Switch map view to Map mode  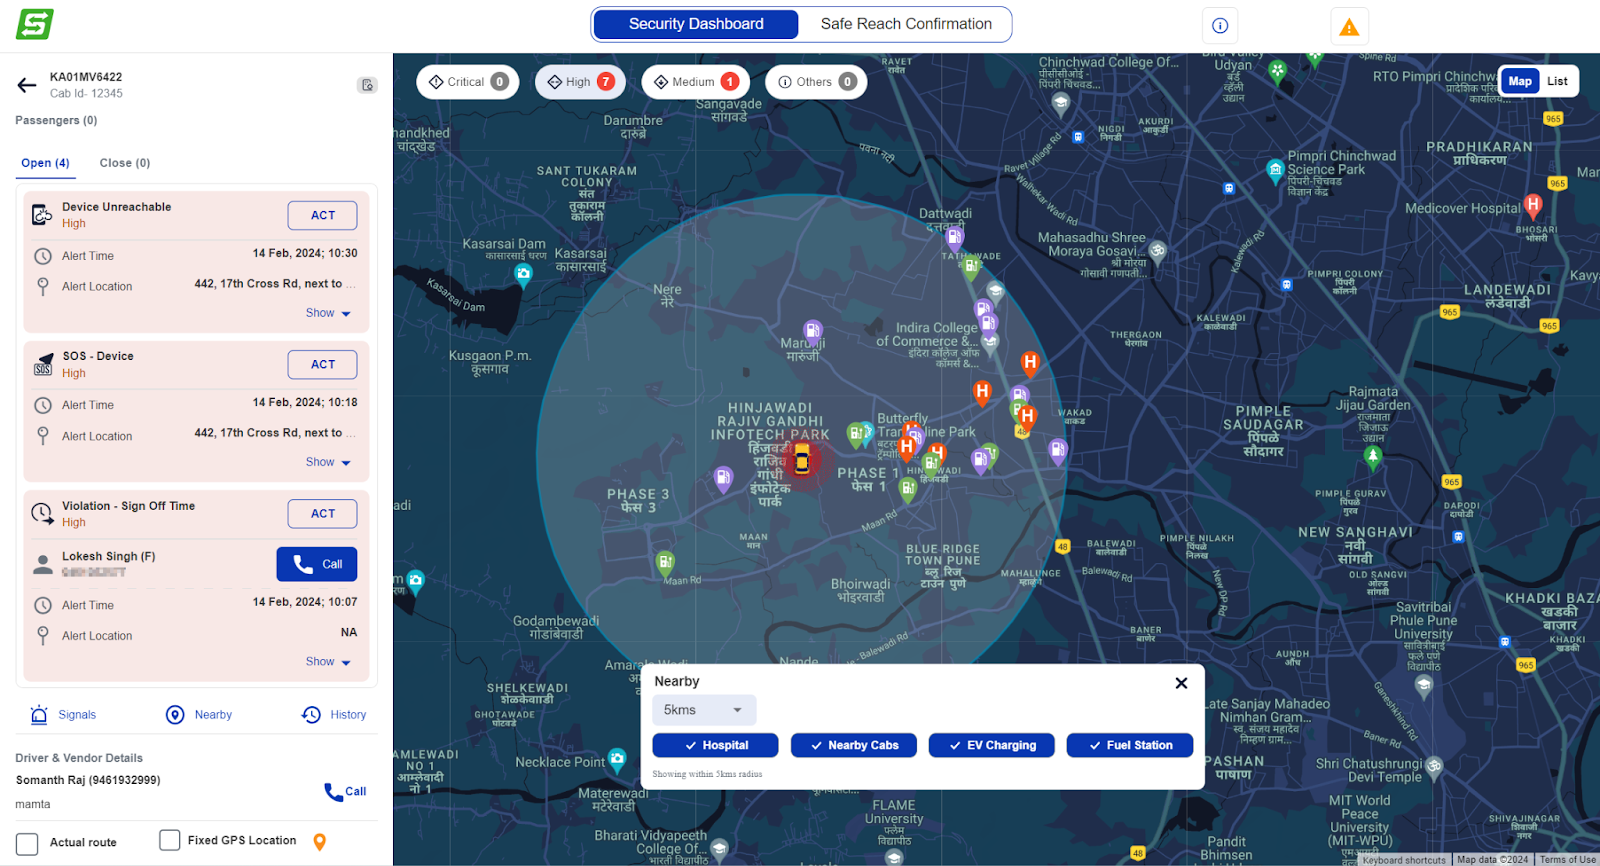(1520, 81)
